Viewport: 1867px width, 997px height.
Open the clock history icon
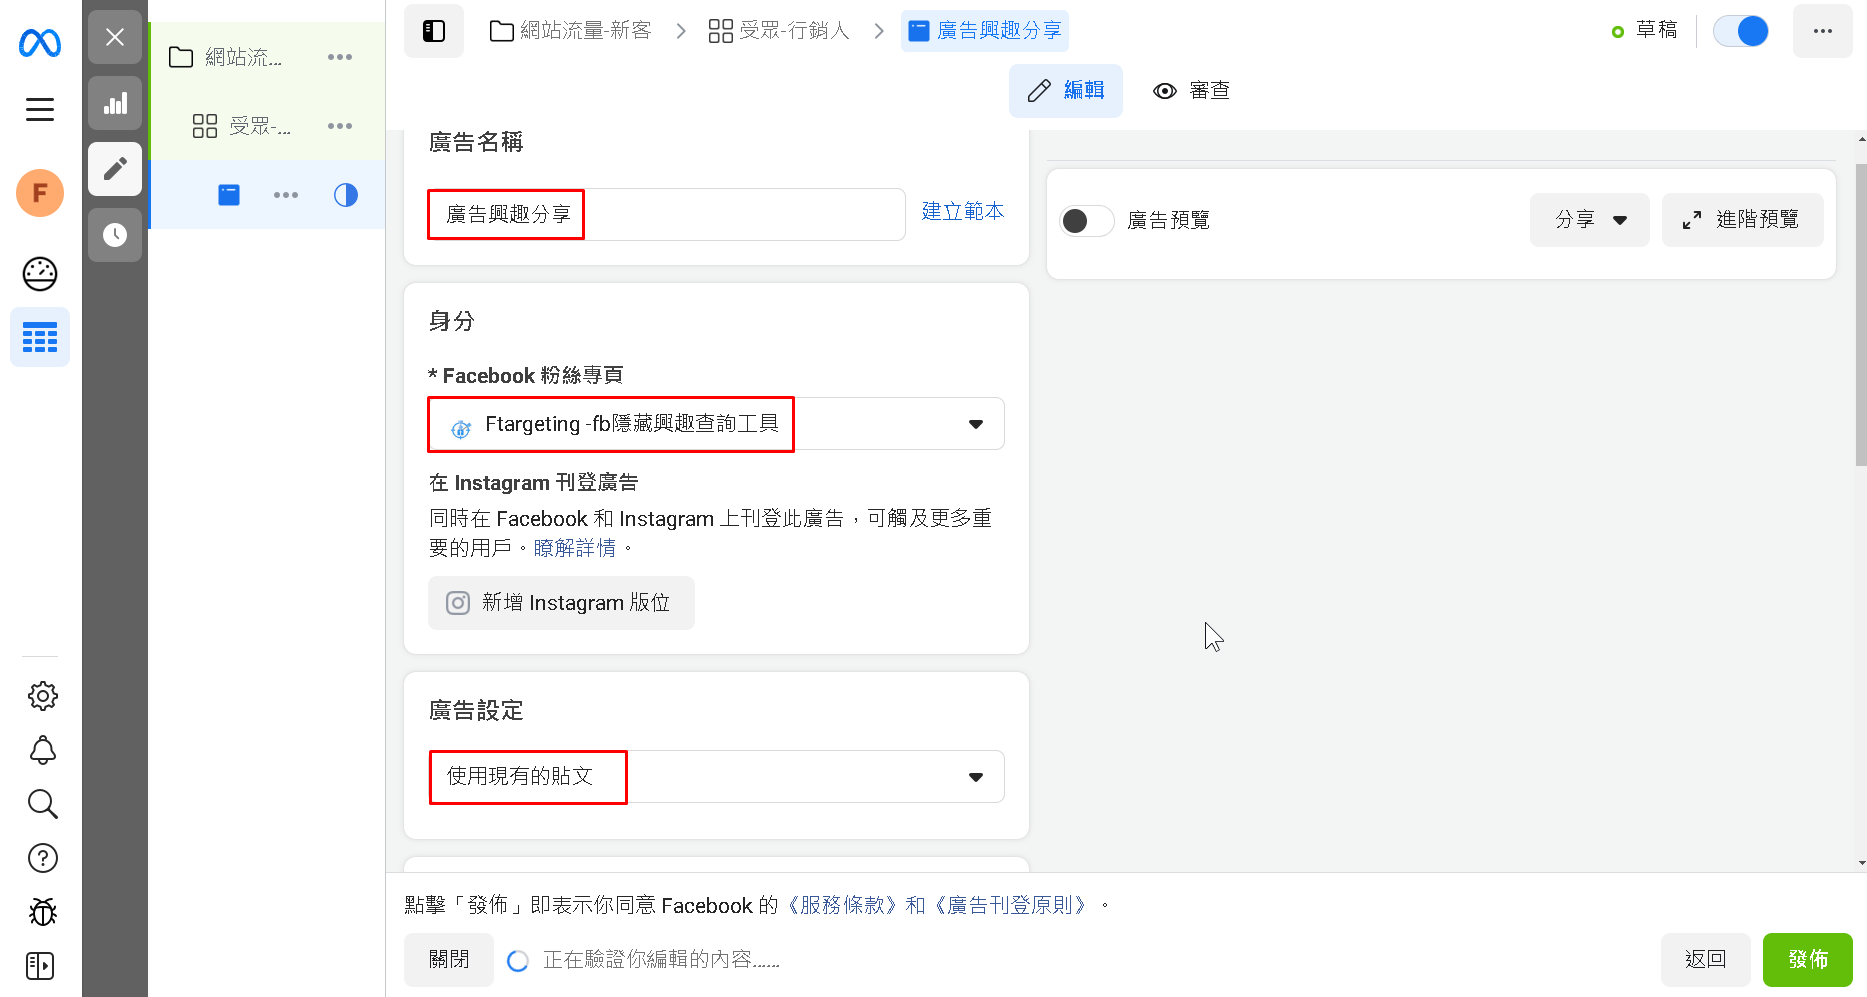tap(115, 235)
